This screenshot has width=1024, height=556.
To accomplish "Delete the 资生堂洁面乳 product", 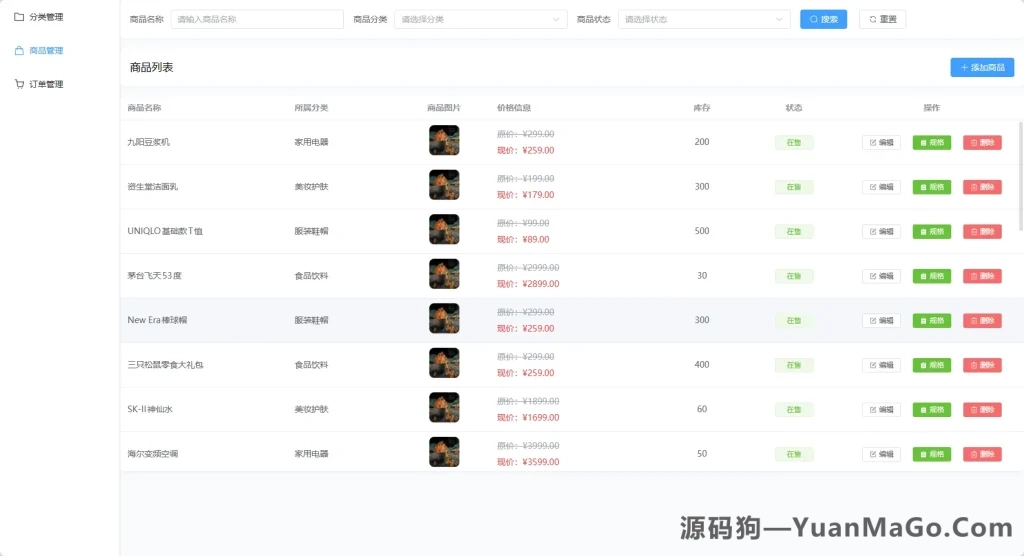I will 982,187.
